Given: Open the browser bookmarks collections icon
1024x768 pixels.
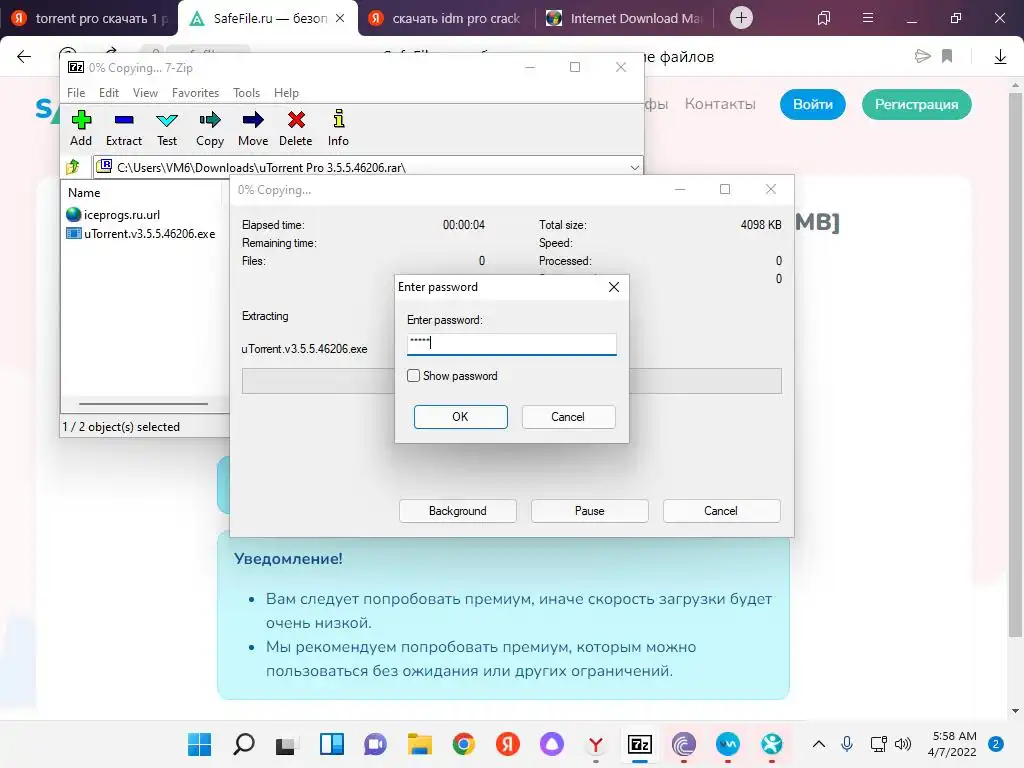Looking at the screenshot, I should [x=824, y=18].
